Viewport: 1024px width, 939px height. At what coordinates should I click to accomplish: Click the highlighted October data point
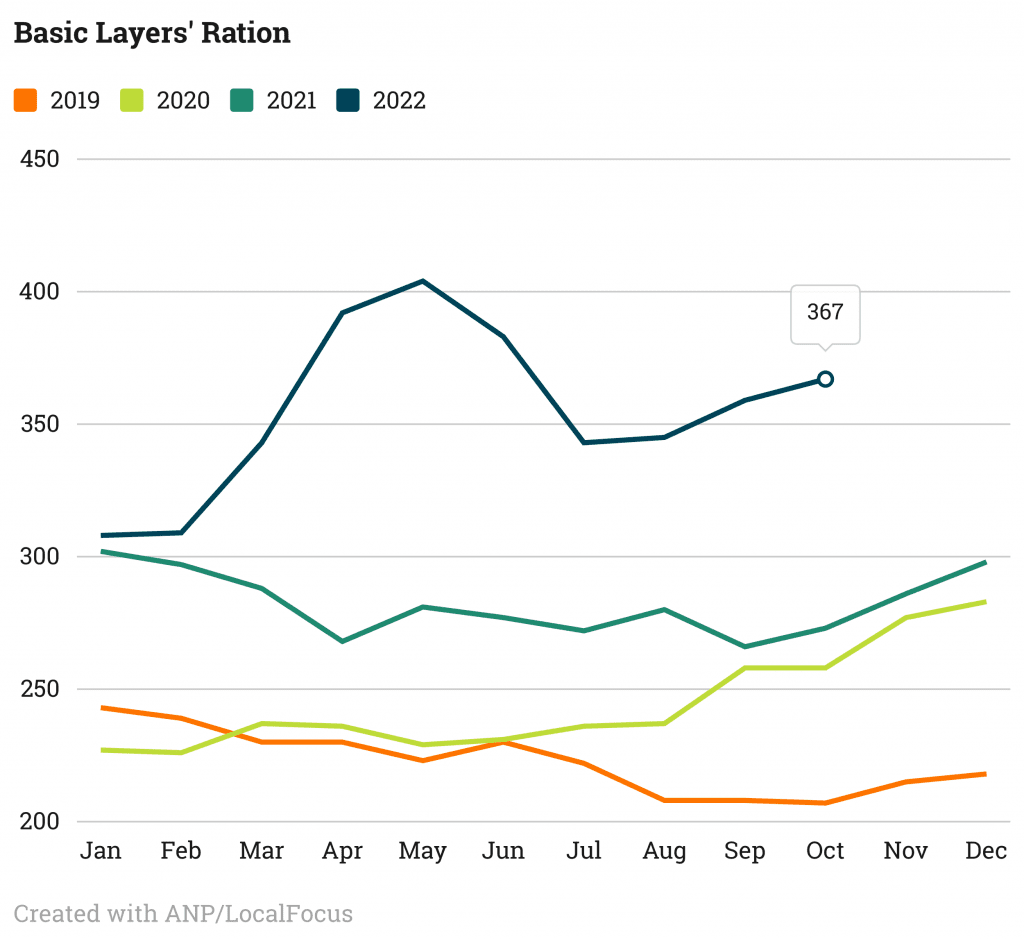coord(825,378)
